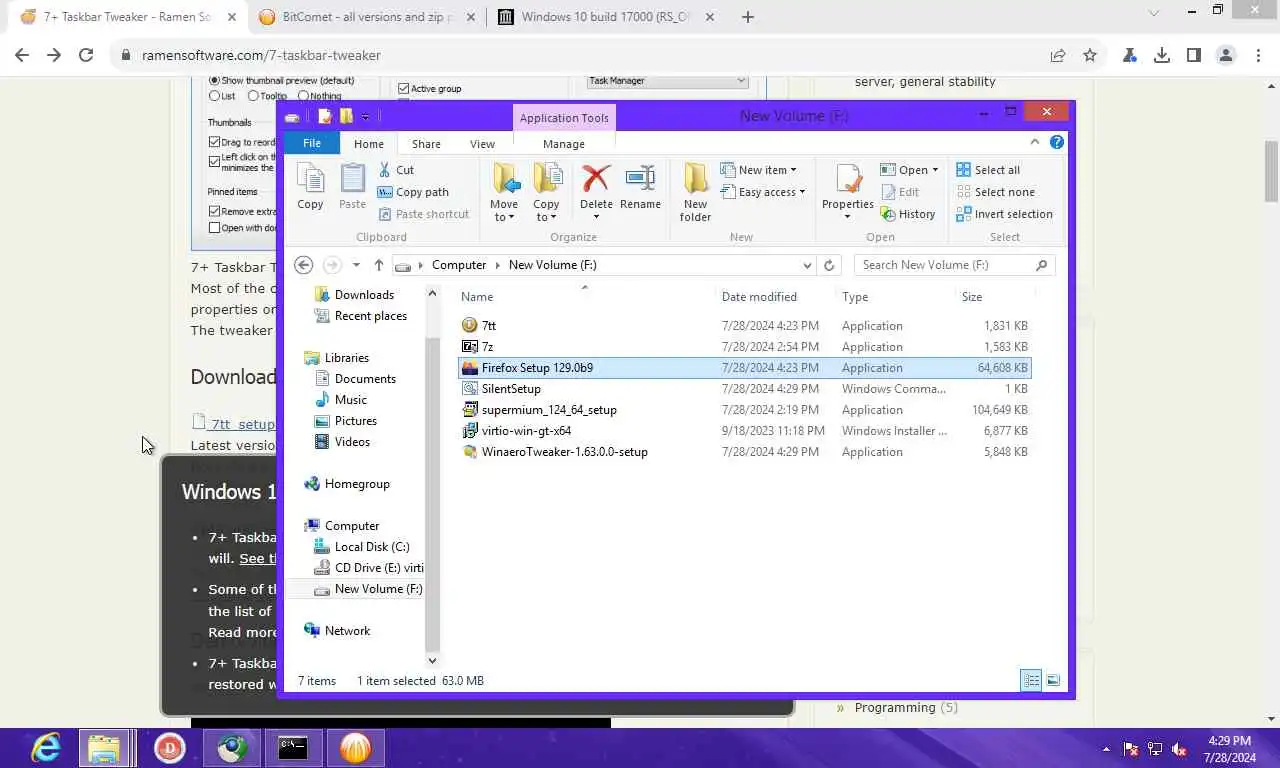Toggle the Active group checkbox
Viewport: 1280px width, 768px height.
click(404, 88)
